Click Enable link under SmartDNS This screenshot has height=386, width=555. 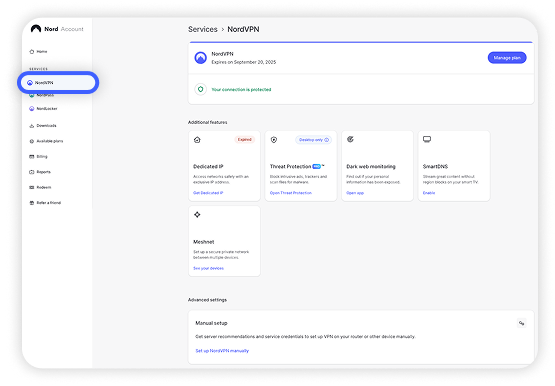tap(429, 193)
